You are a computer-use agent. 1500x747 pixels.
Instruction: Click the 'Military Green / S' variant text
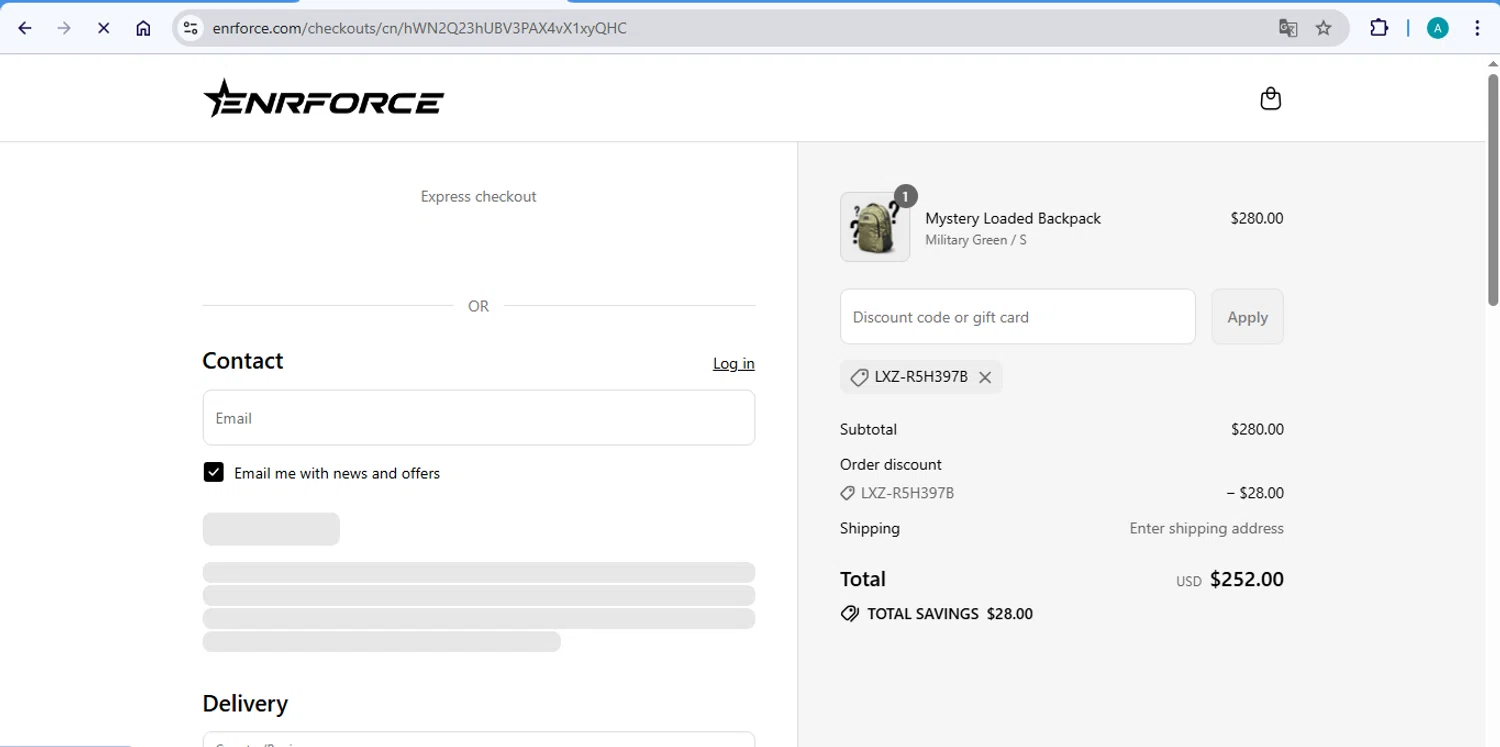click(x=976, y=240)
